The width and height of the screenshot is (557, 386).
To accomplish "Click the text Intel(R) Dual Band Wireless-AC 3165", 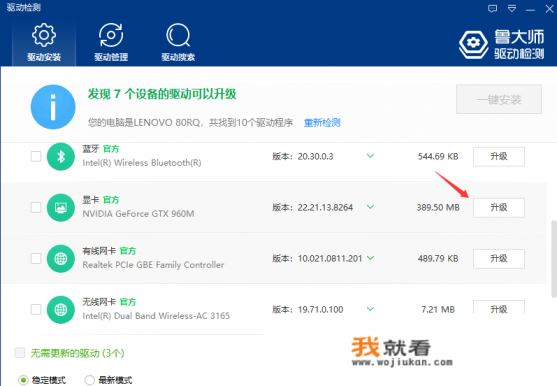I will click(x=156, y=316).
